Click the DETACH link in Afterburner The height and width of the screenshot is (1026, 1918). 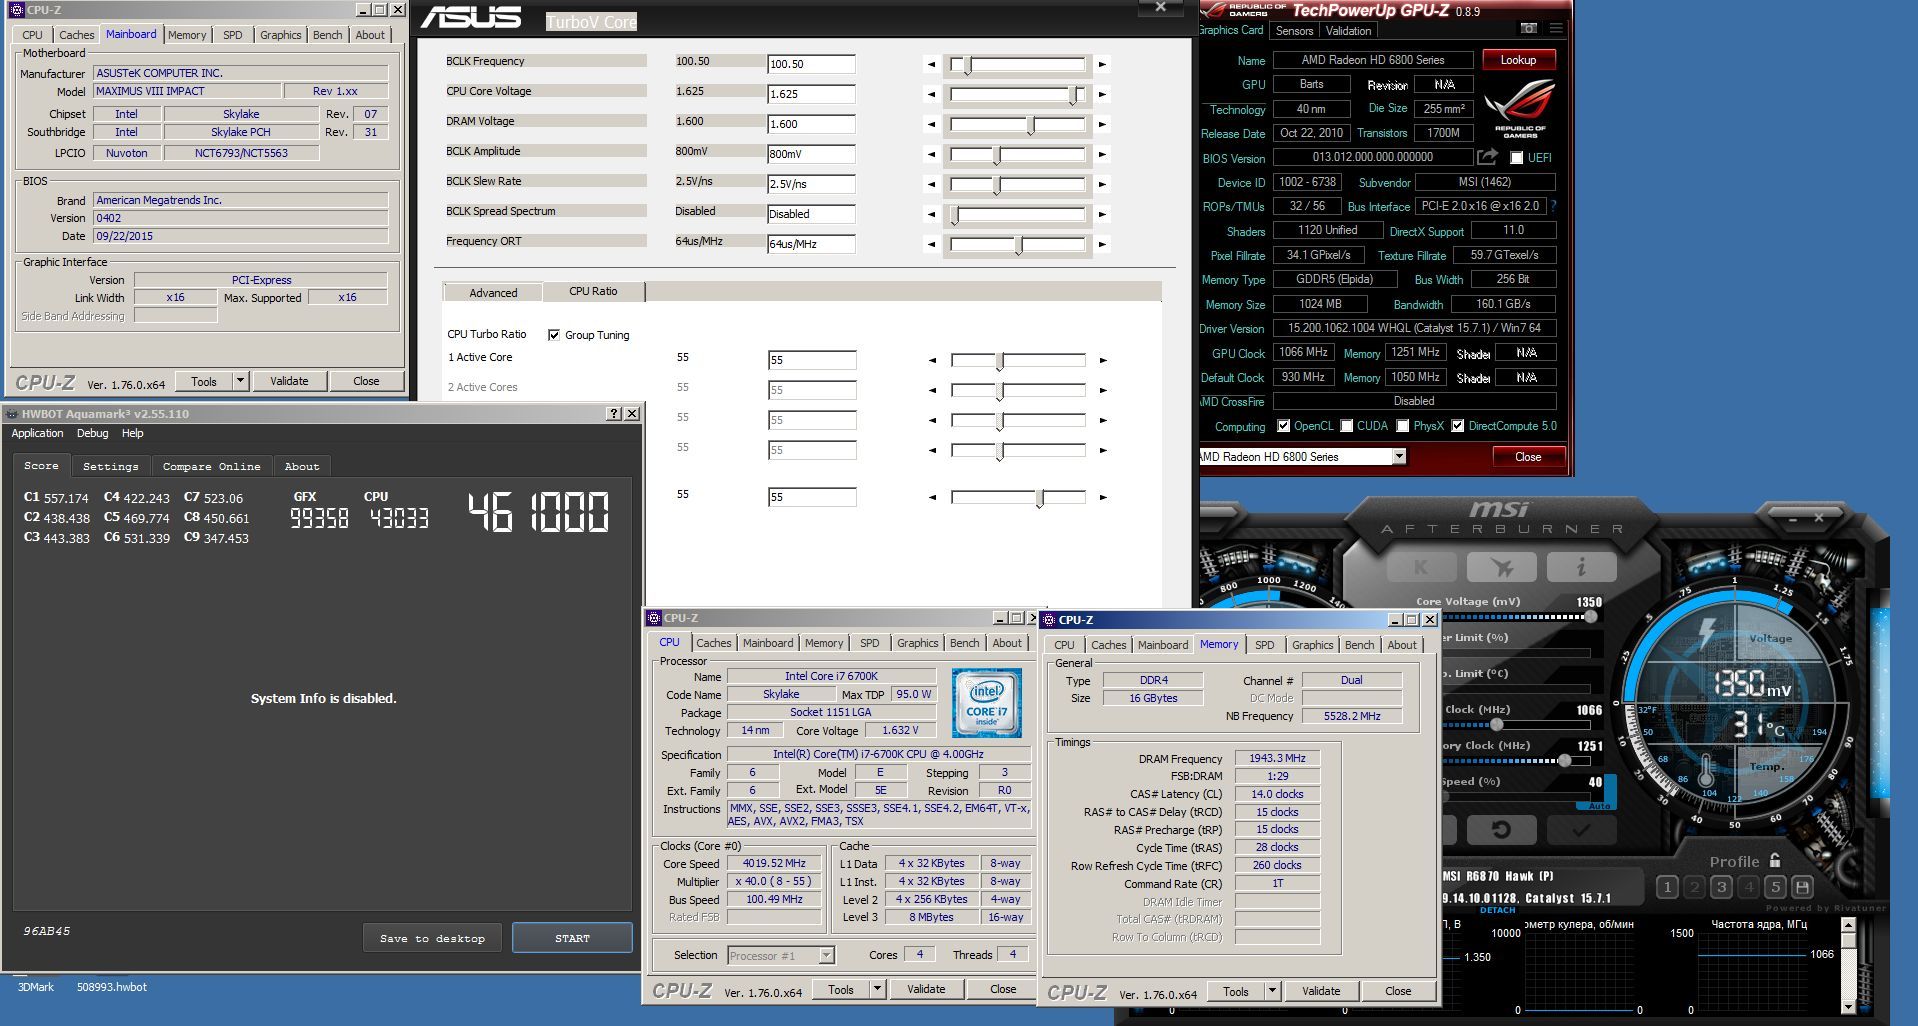(1497, 910)
